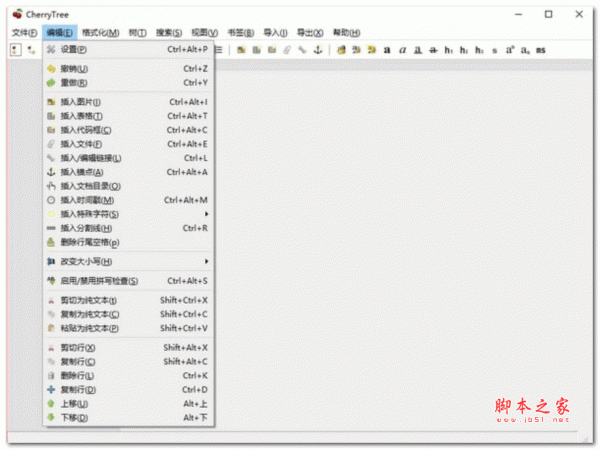This screenshot has height=450, width=600.
Task: Apply h1 heading from the toolbar
Action: click(x=448, y=49)
